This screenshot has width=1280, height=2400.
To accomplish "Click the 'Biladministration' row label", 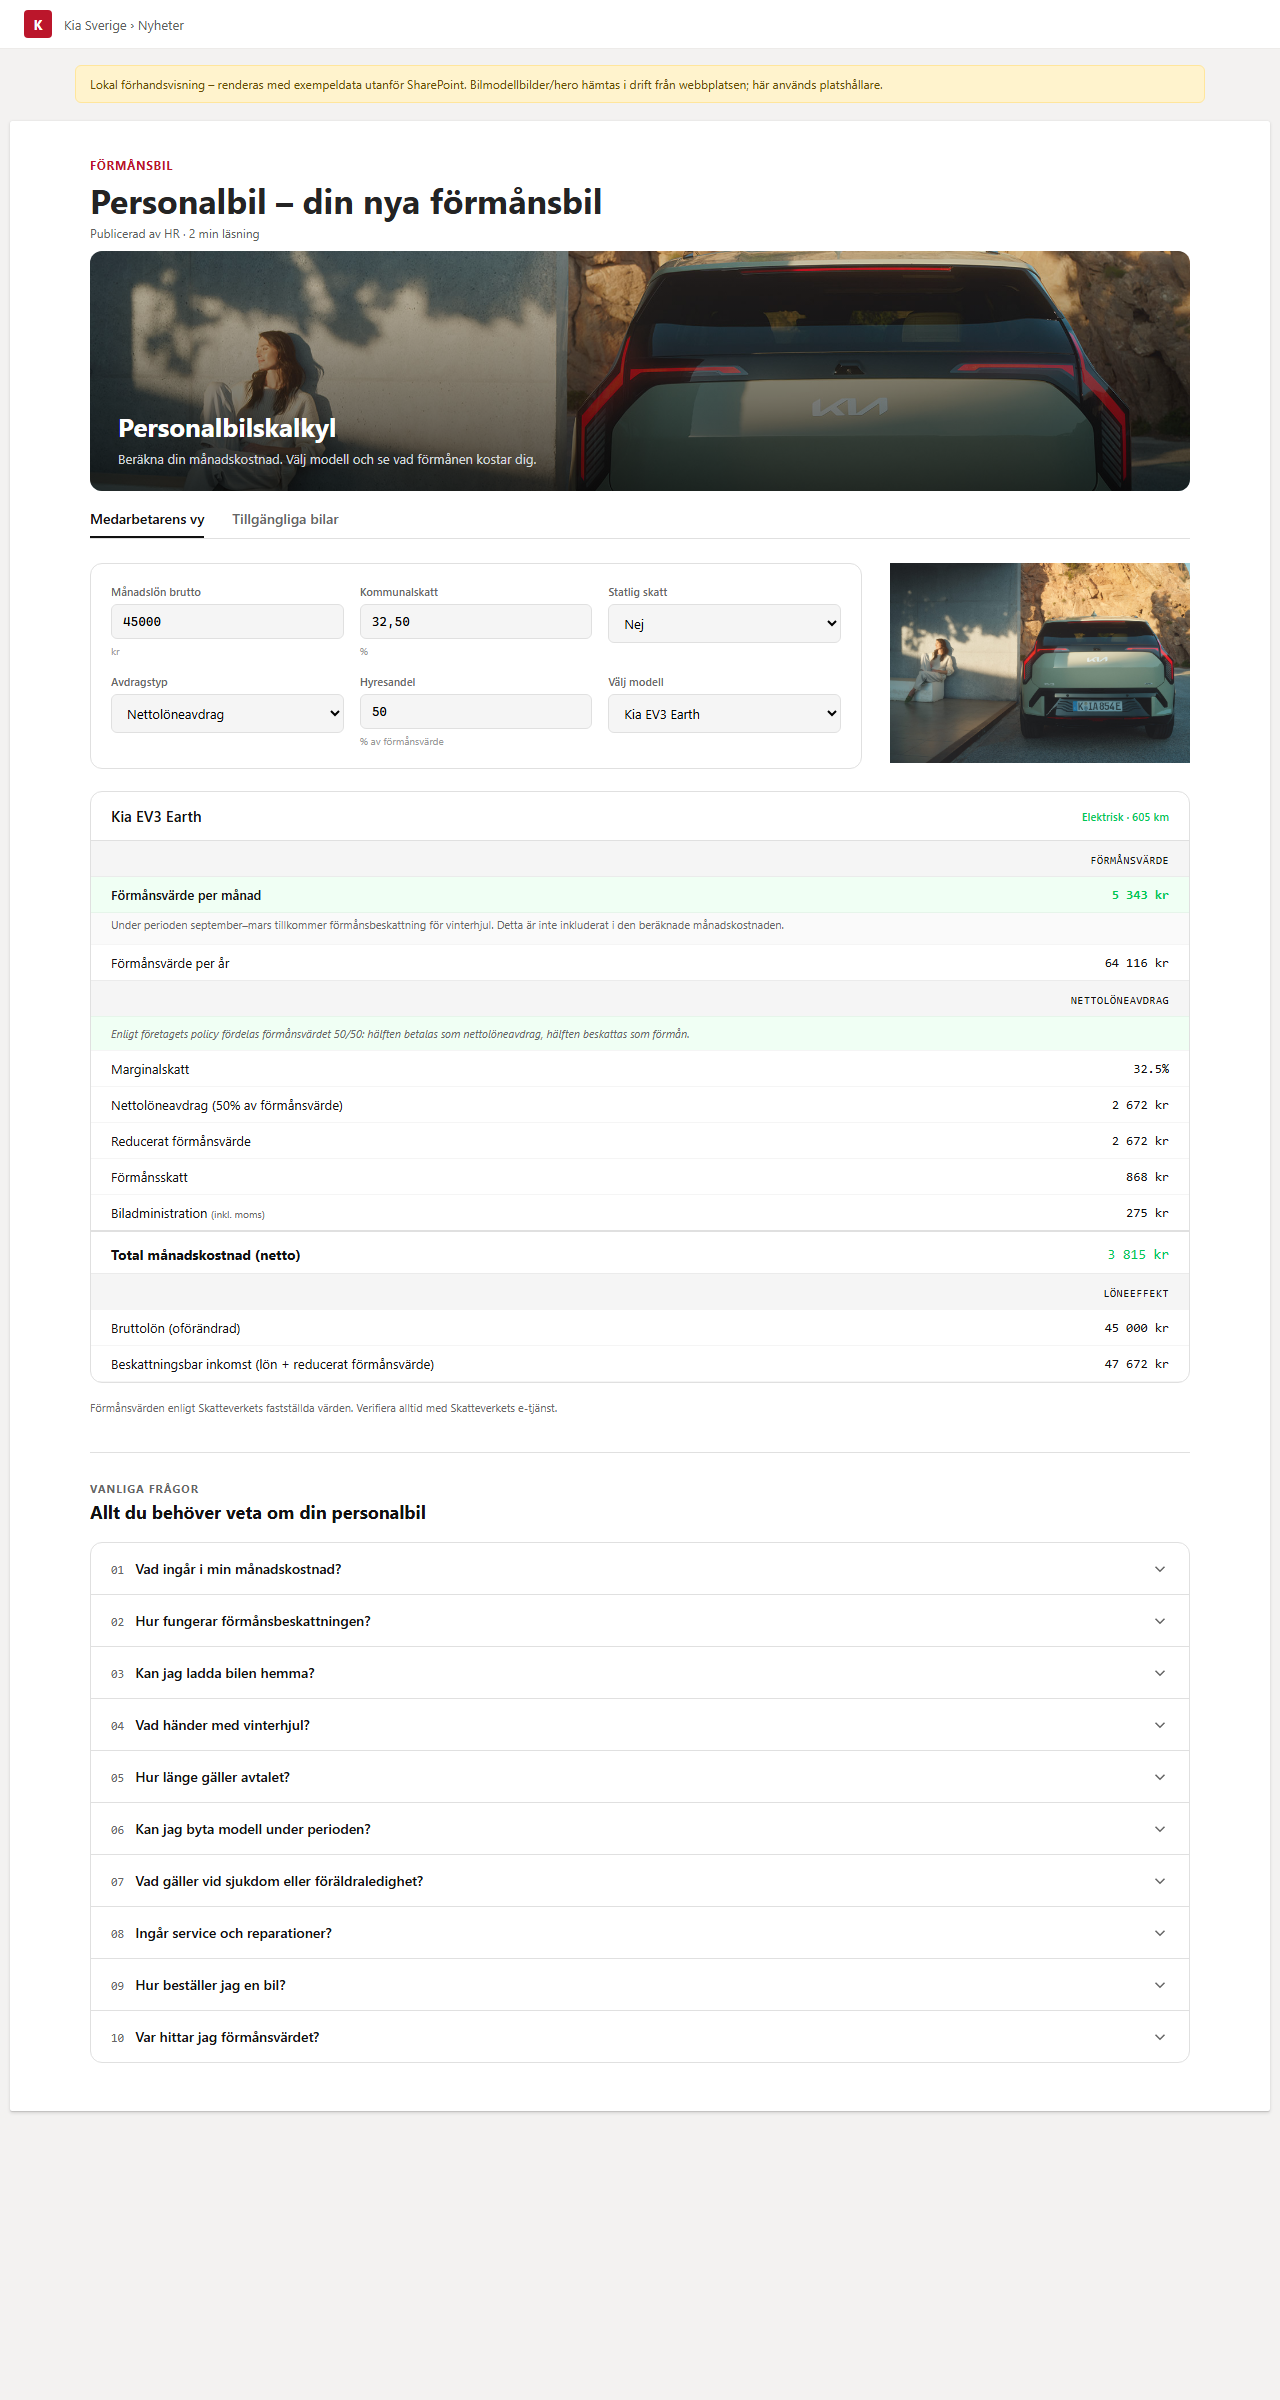I will click(x=159, y=1213).
